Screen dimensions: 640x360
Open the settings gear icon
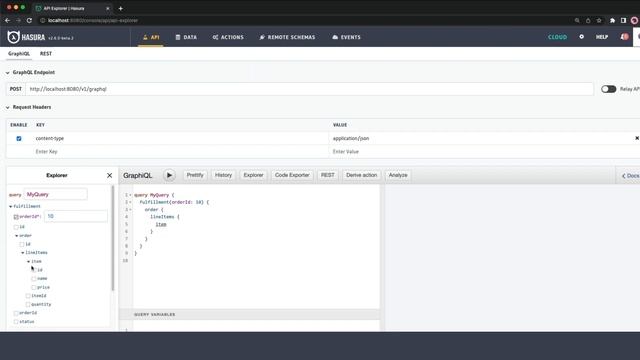click(x=581, y=37)
